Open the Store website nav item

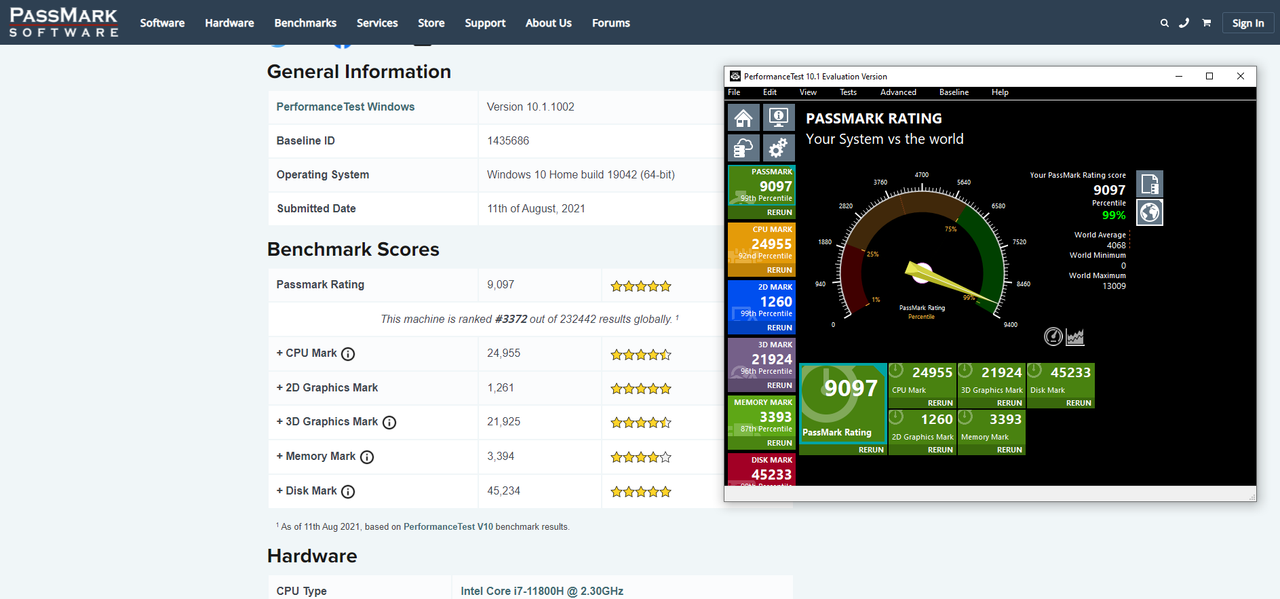431,23
